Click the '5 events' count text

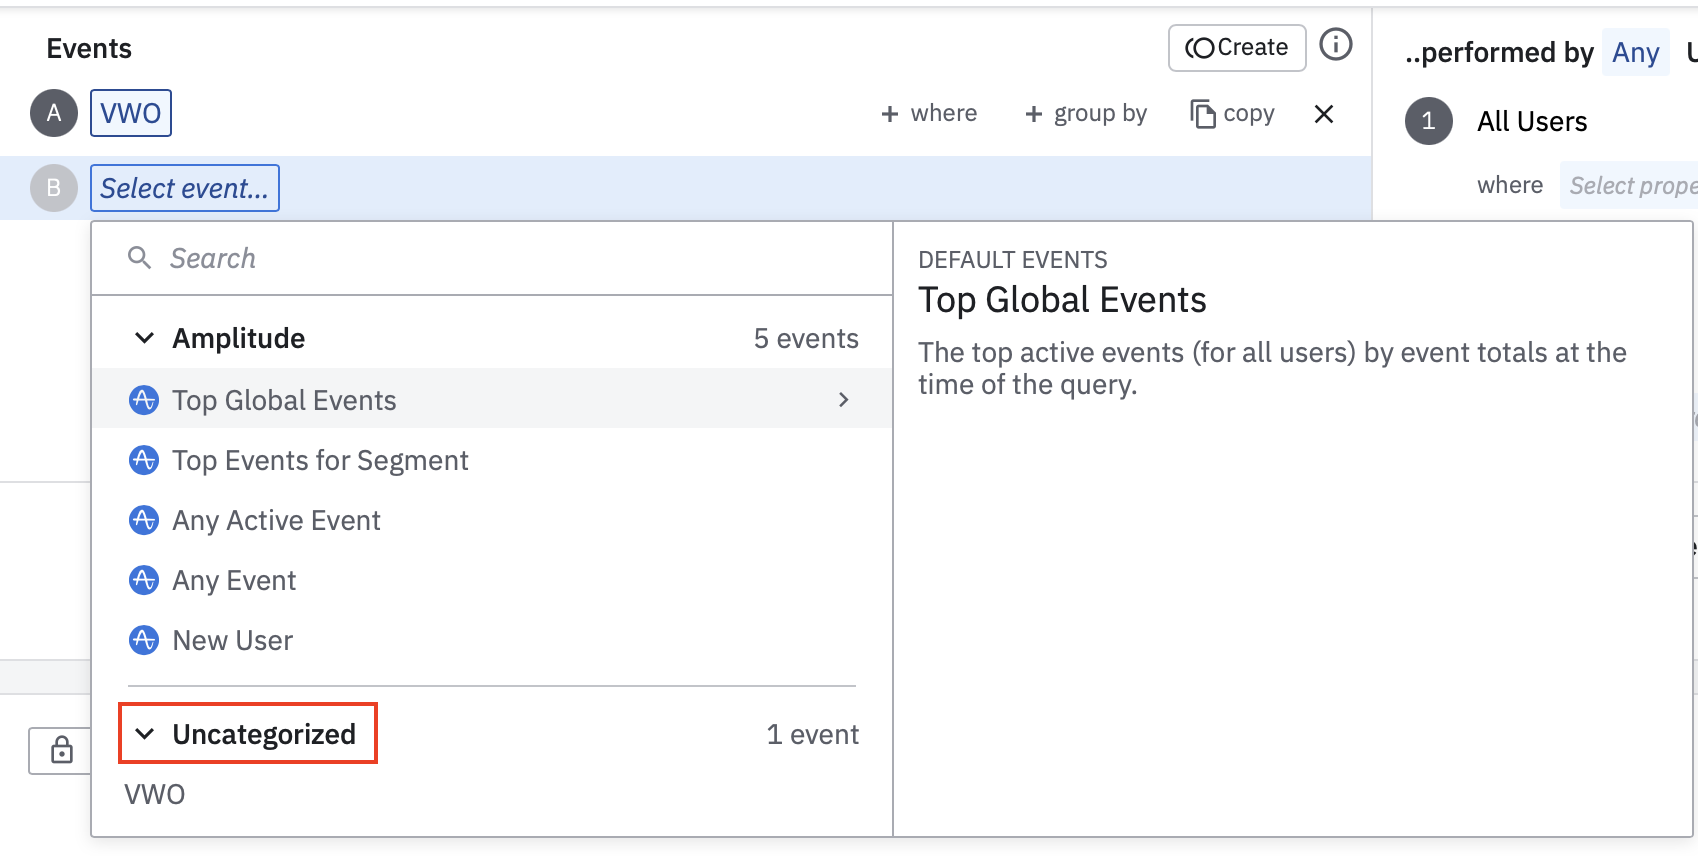coord(806,339)
